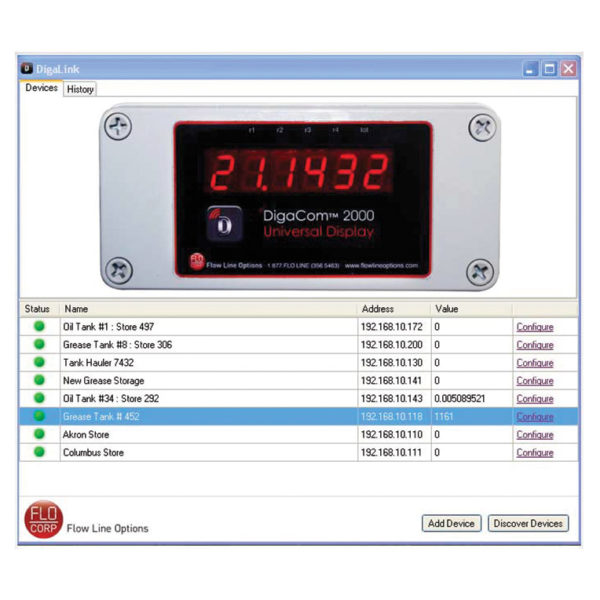Click address 192.168.10.200
The height and width of the screenshot is (600, 600).
click(x=391, y=345)
